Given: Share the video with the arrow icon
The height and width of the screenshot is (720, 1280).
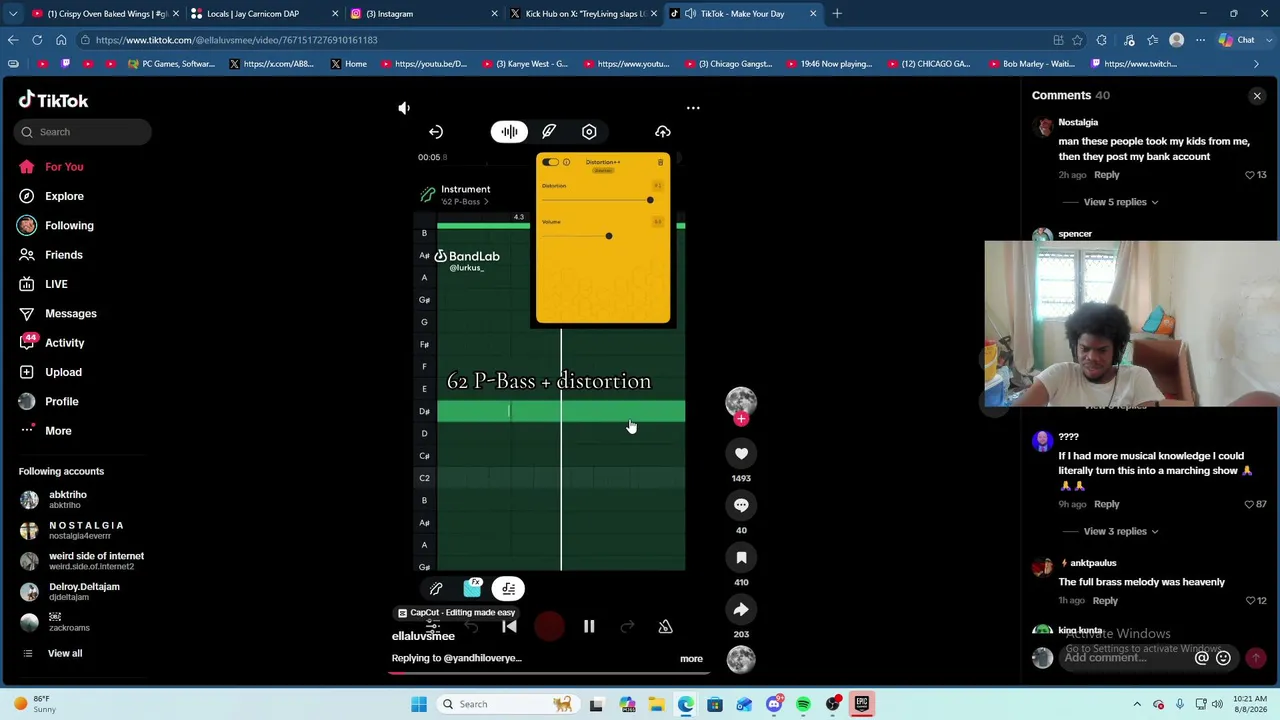Looking at the screenshot, I should (x=741, y=610).
